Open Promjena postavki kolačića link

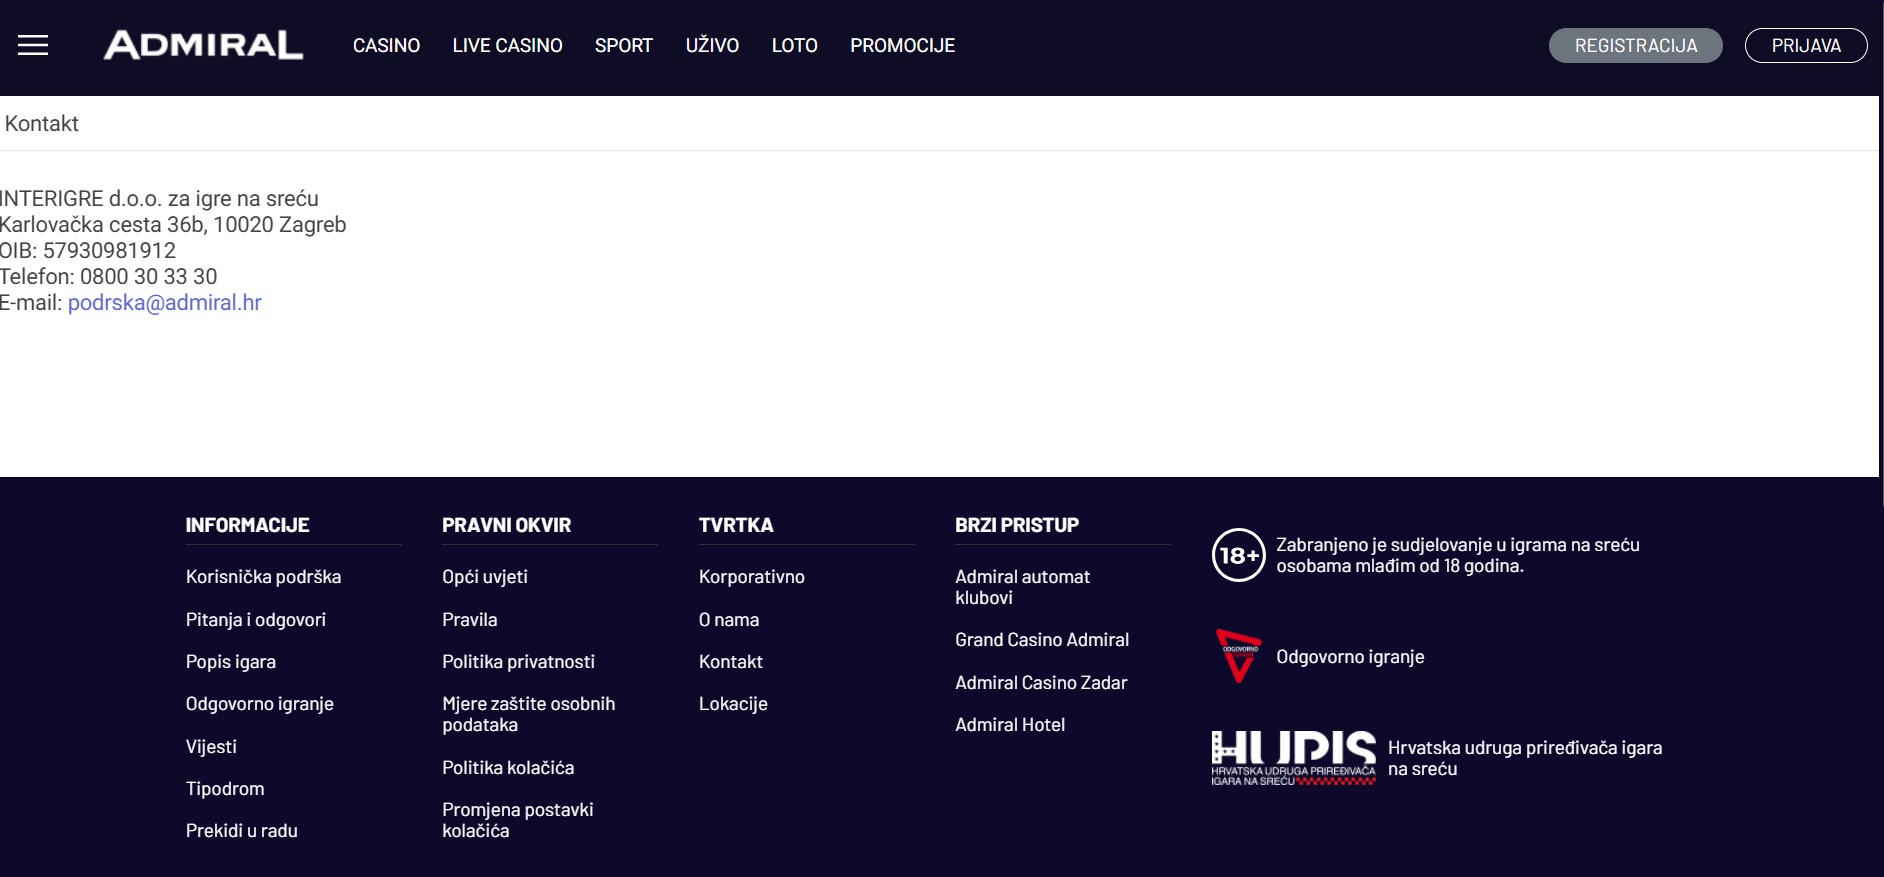[518, 820]
